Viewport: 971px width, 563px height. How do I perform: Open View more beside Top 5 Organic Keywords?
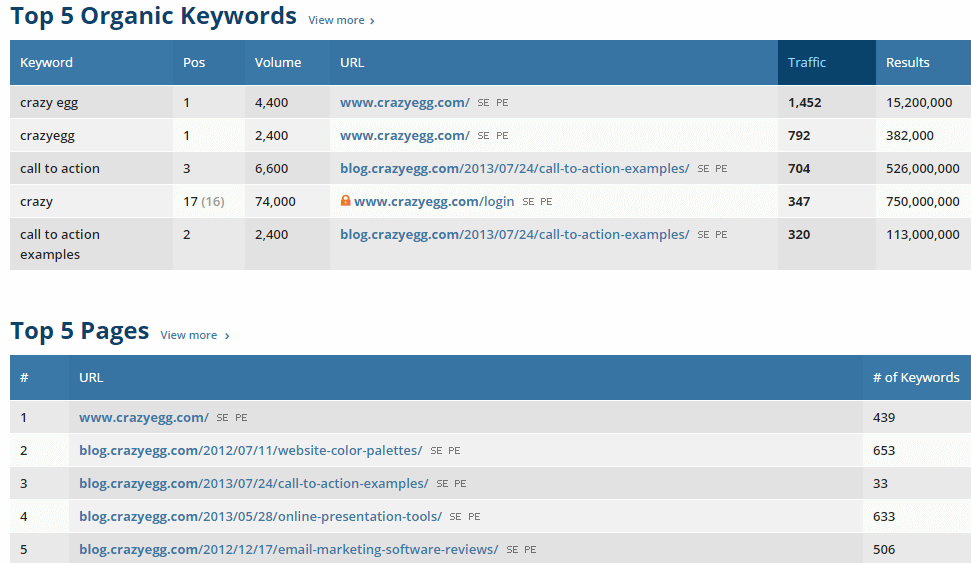[341, 20]
